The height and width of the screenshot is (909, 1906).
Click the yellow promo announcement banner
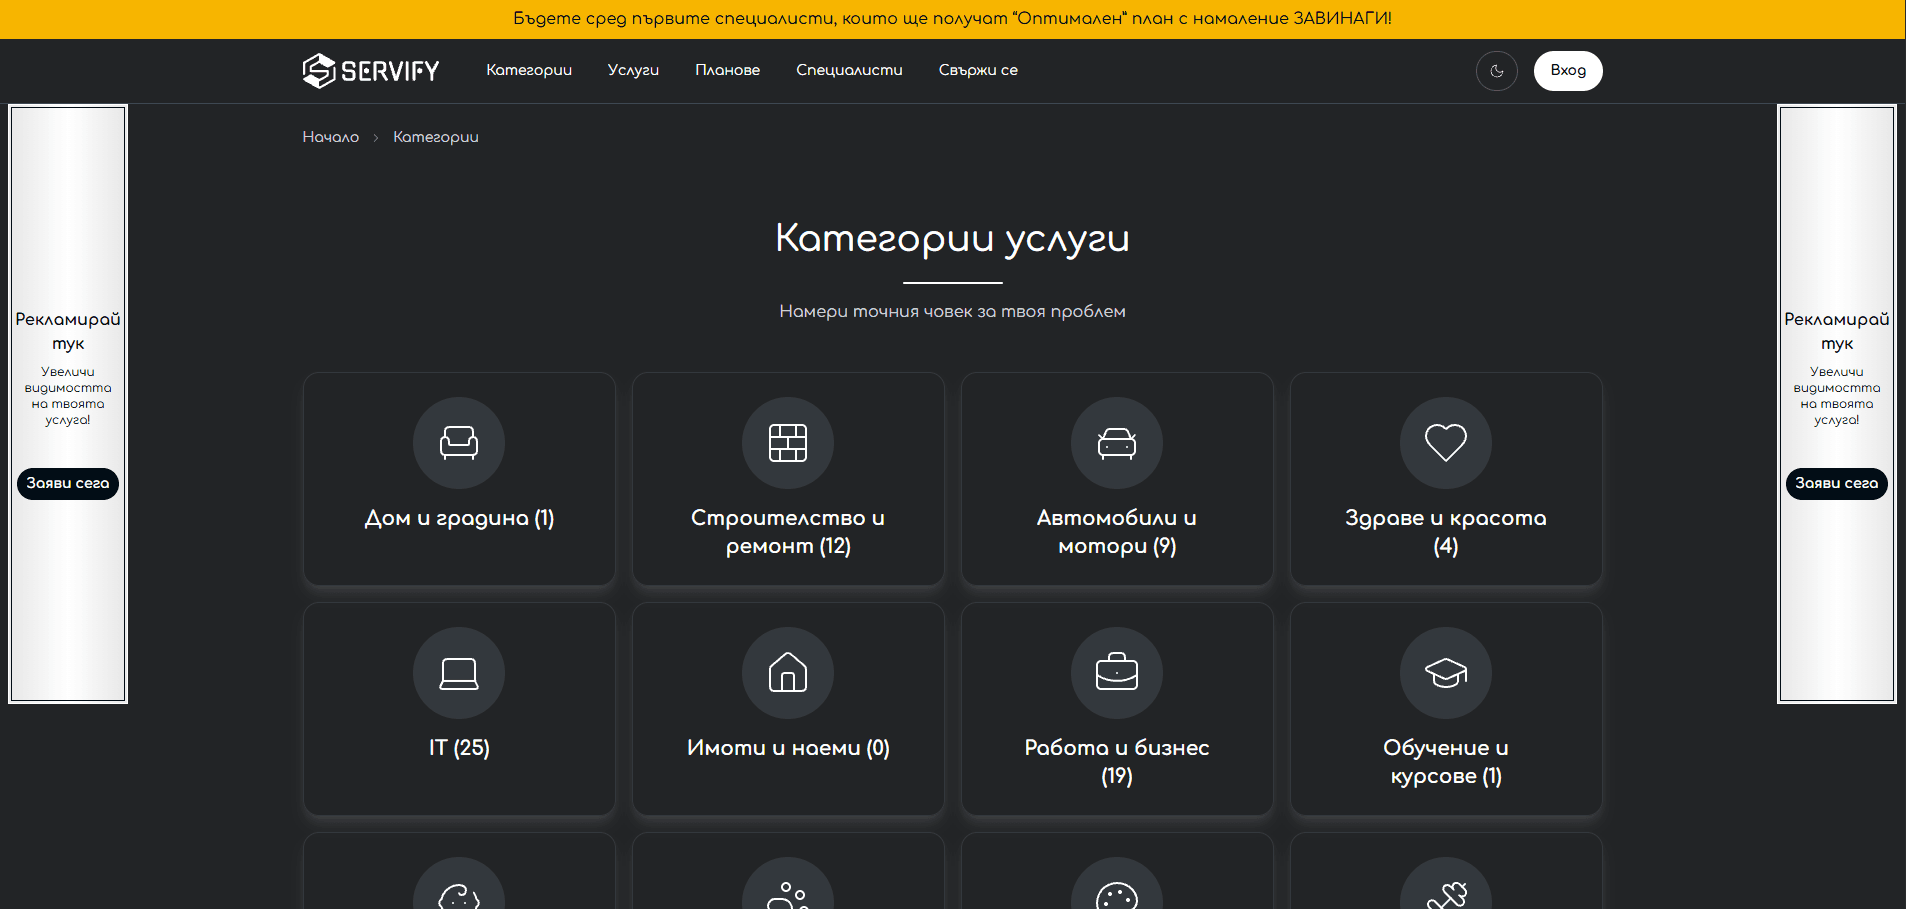click(x=953, y=19)
